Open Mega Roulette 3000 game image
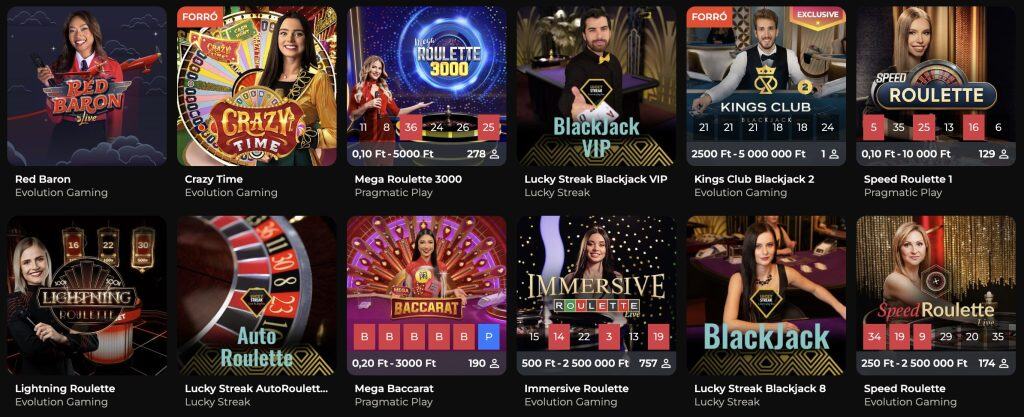Image resolution: width=1024 pixels, height=417 pixels. click(x=426, y=86)
